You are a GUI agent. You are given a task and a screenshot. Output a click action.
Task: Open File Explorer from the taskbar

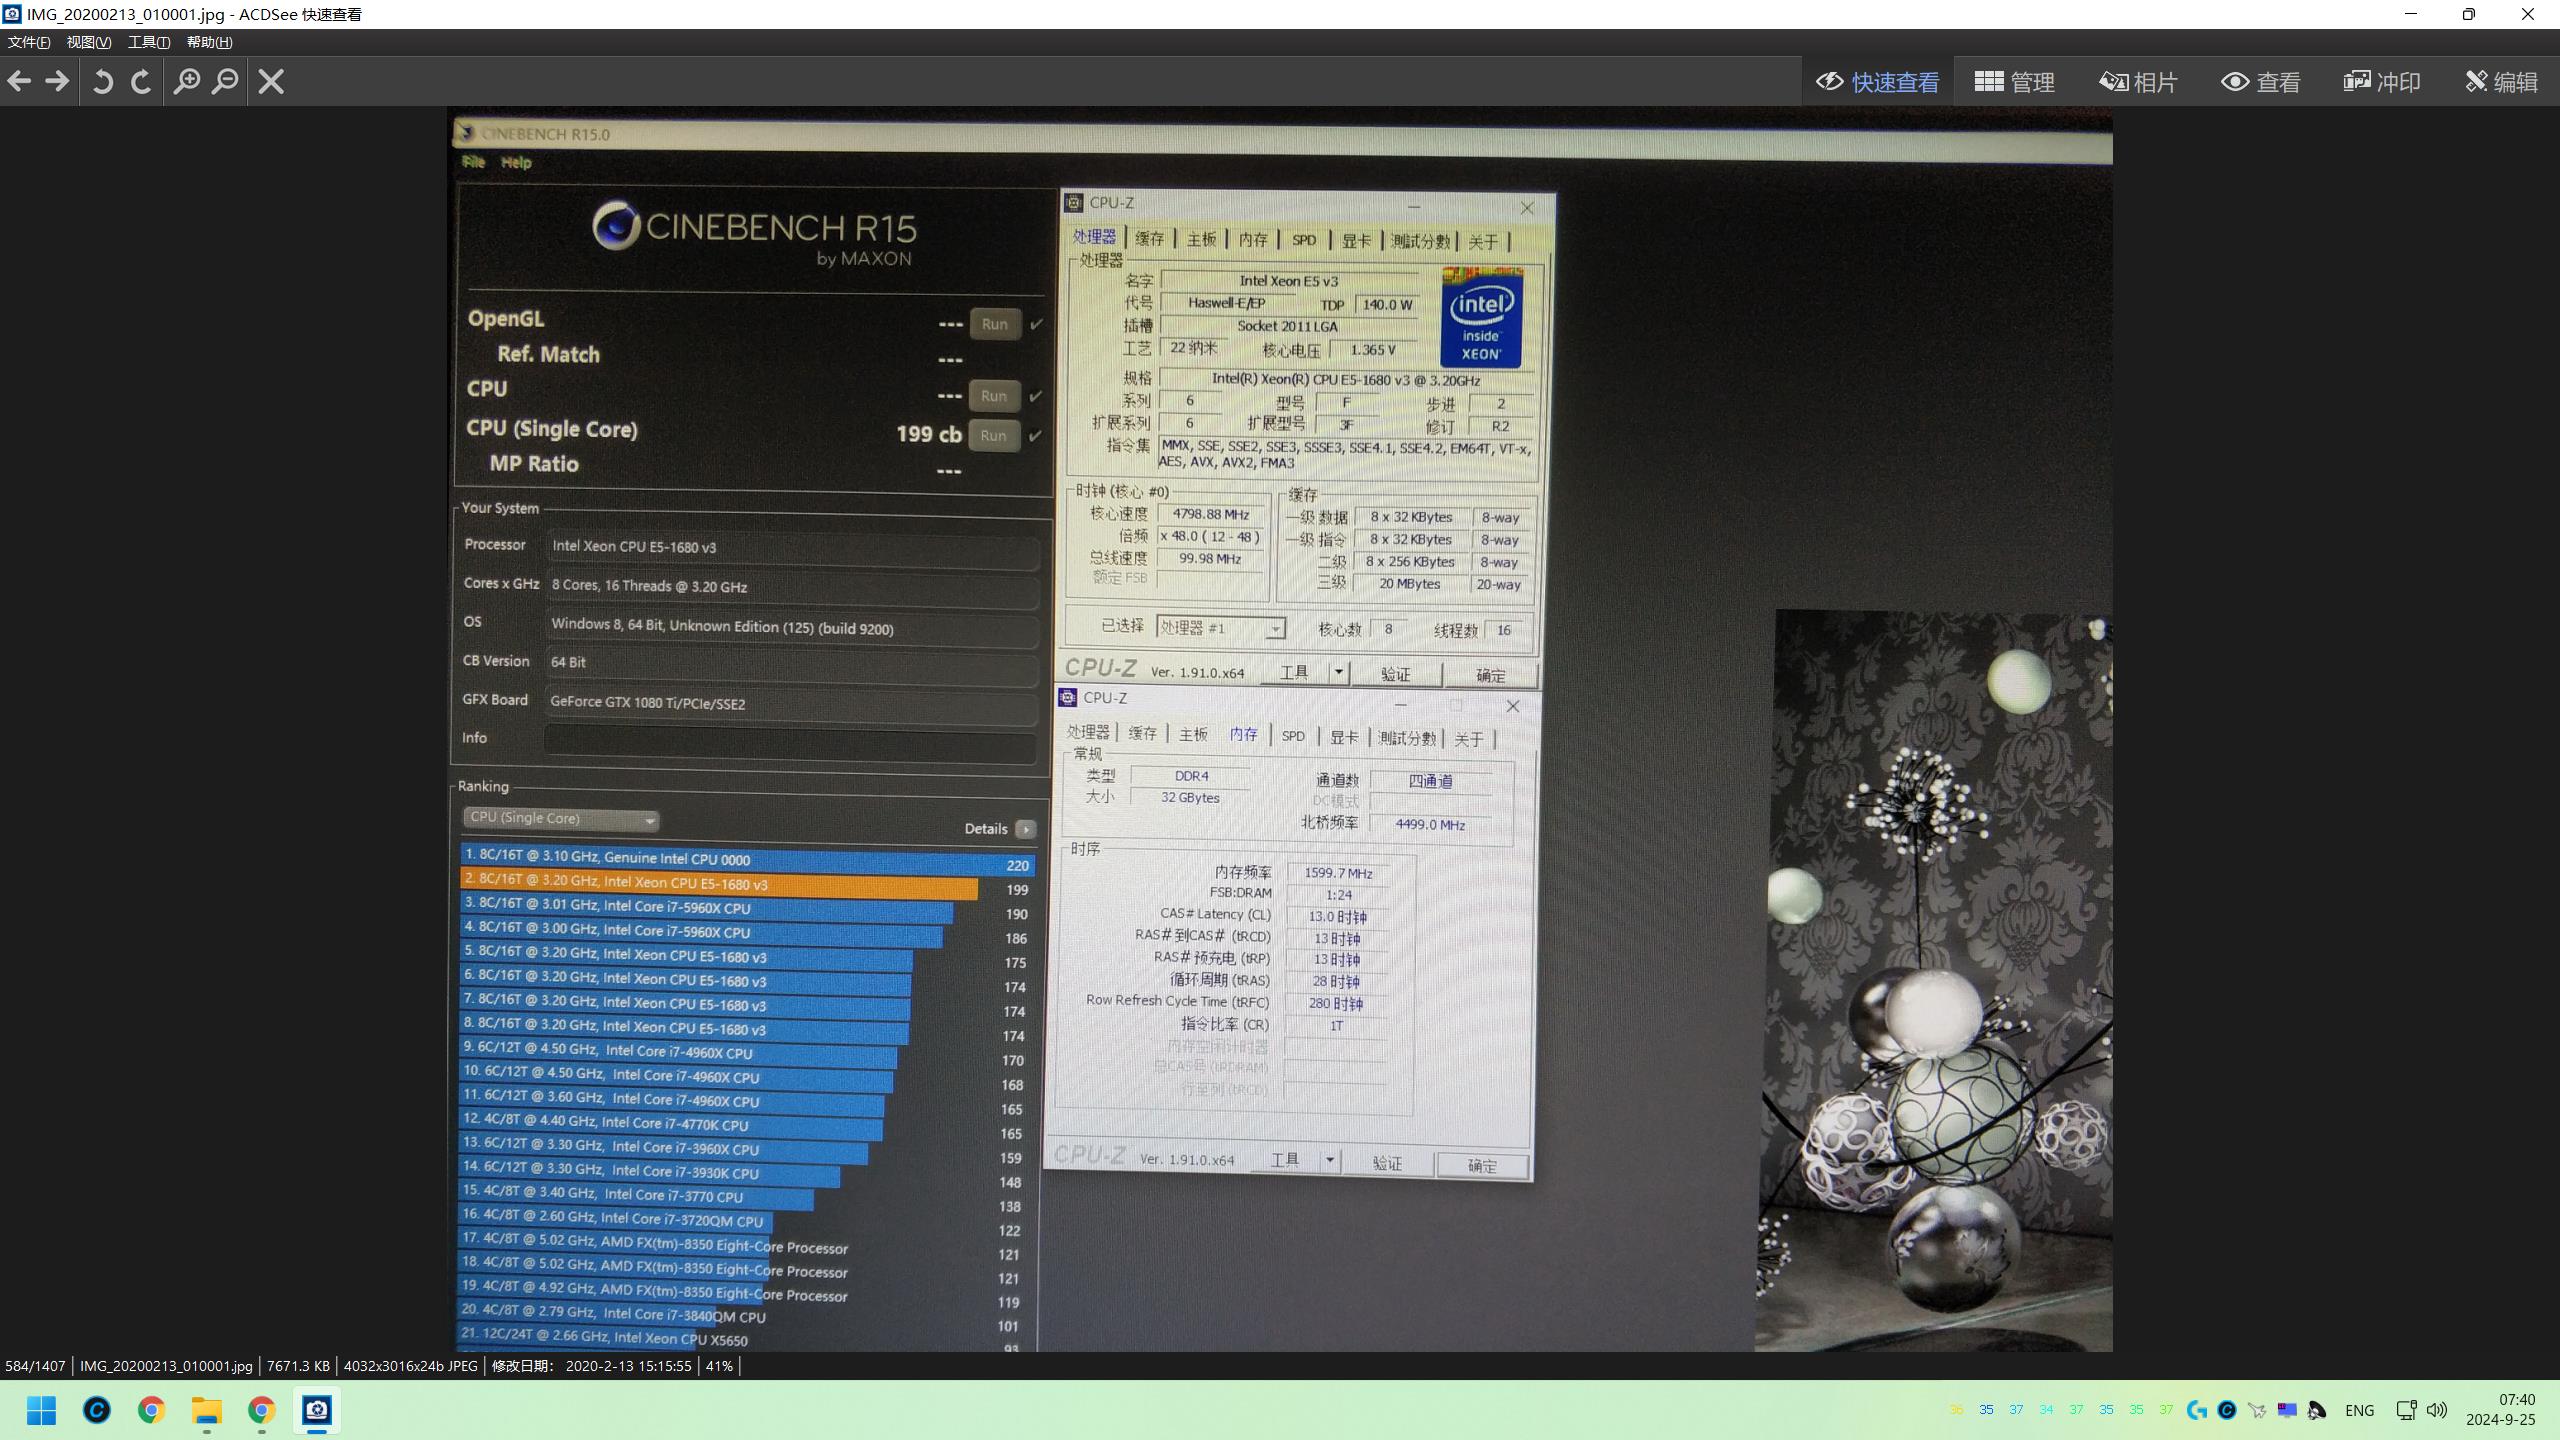(x=207, y=1410)
